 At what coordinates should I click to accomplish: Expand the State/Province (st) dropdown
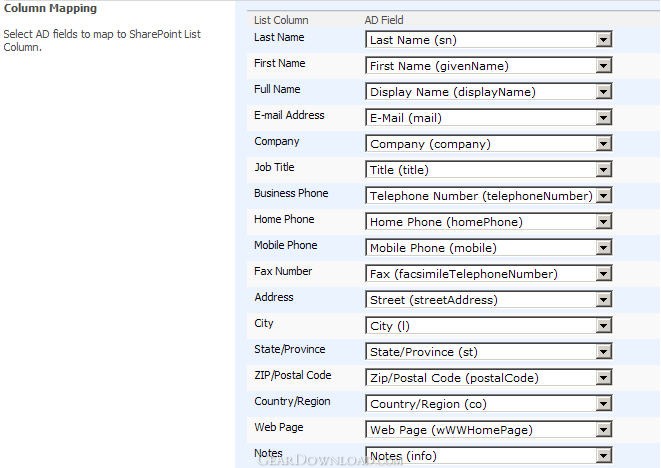coord(489,352)
